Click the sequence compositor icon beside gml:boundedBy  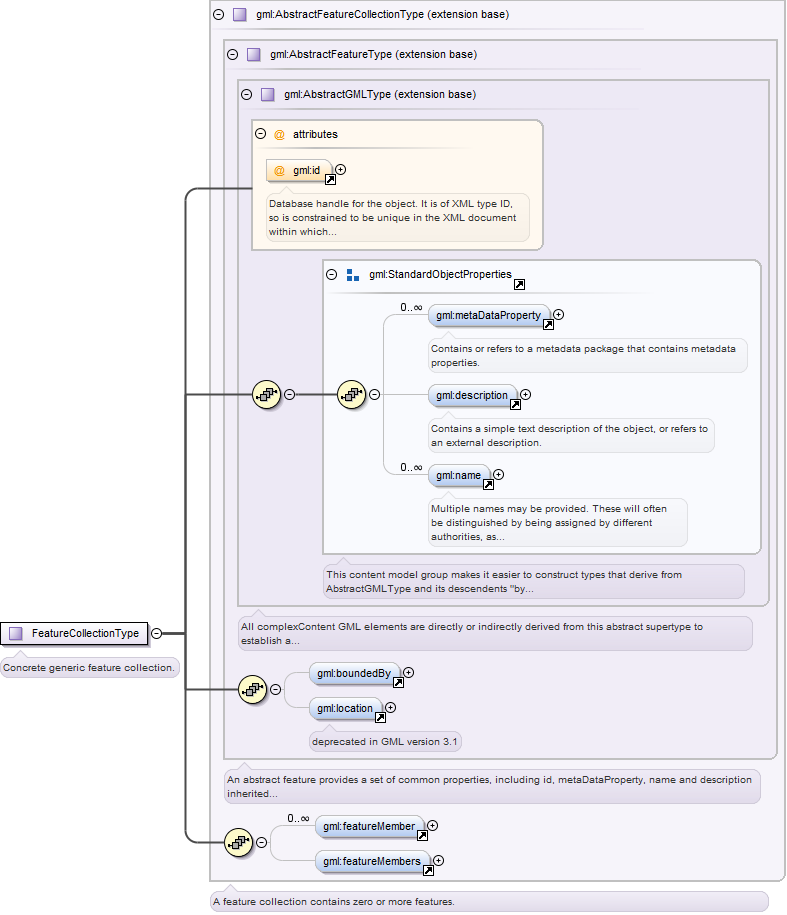click(x=253, y=690)
